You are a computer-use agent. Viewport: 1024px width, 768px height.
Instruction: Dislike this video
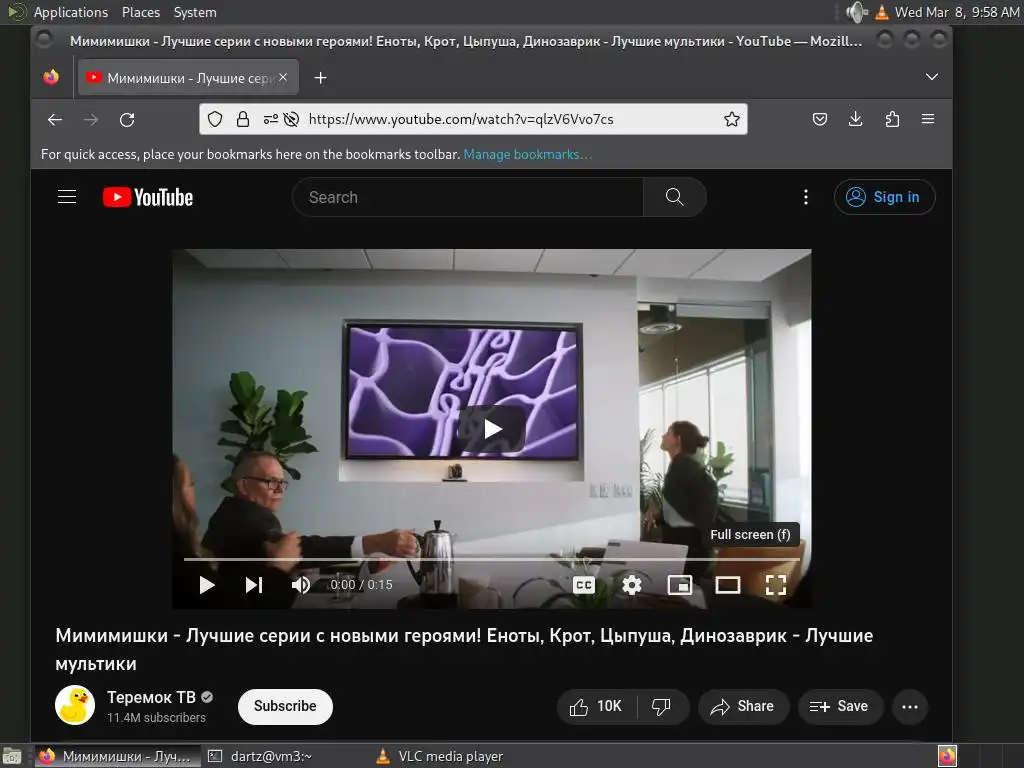tap(662, 707)
